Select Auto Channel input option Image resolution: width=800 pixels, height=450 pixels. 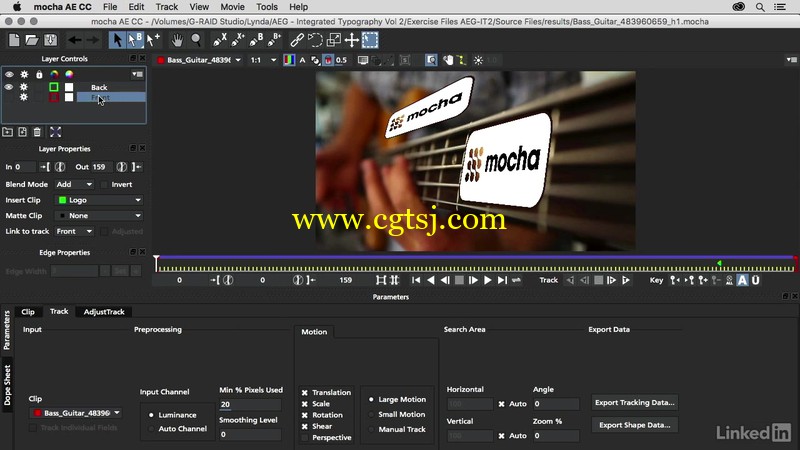pyautogui.click(x=151, y=429)
